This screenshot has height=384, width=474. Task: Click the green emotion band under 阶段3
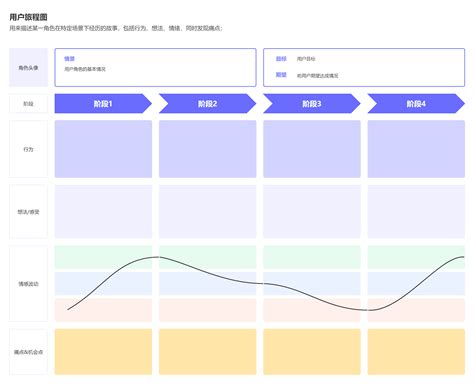(312, 257)
